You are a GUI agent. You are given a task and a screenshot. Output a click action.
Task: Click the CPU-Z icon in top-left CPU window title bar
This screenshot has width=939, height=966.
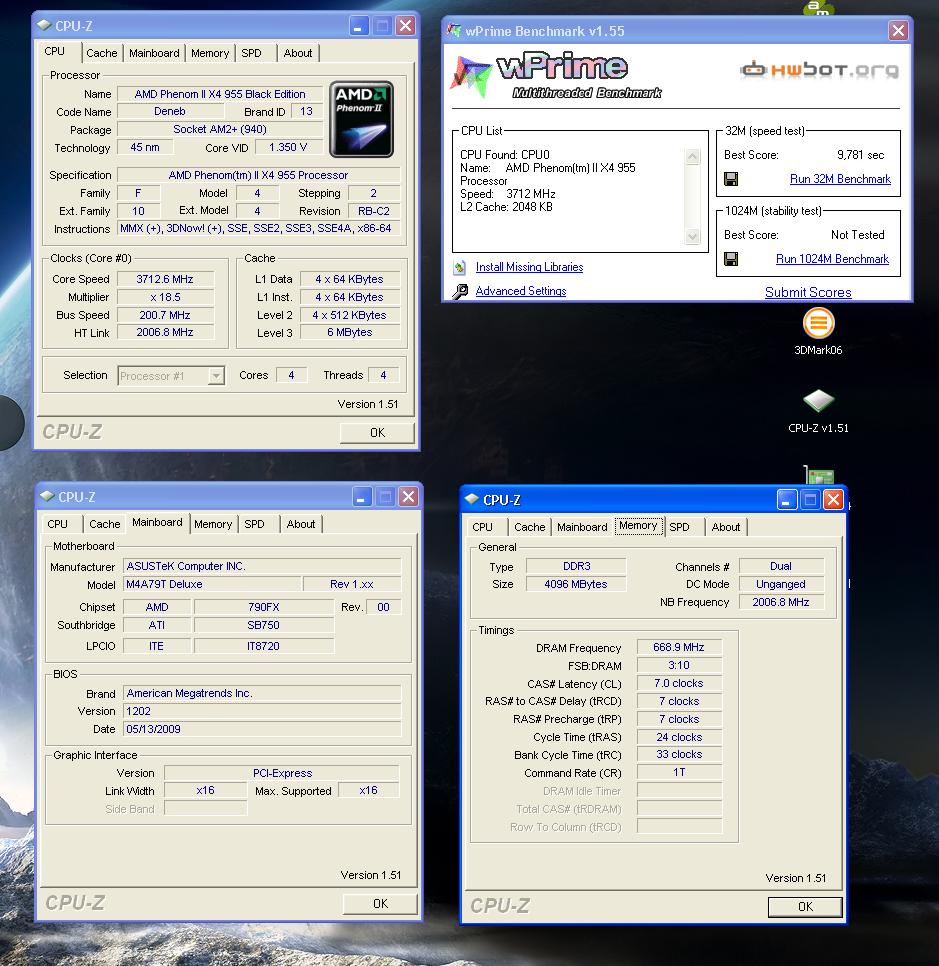(x=44, y=25)
